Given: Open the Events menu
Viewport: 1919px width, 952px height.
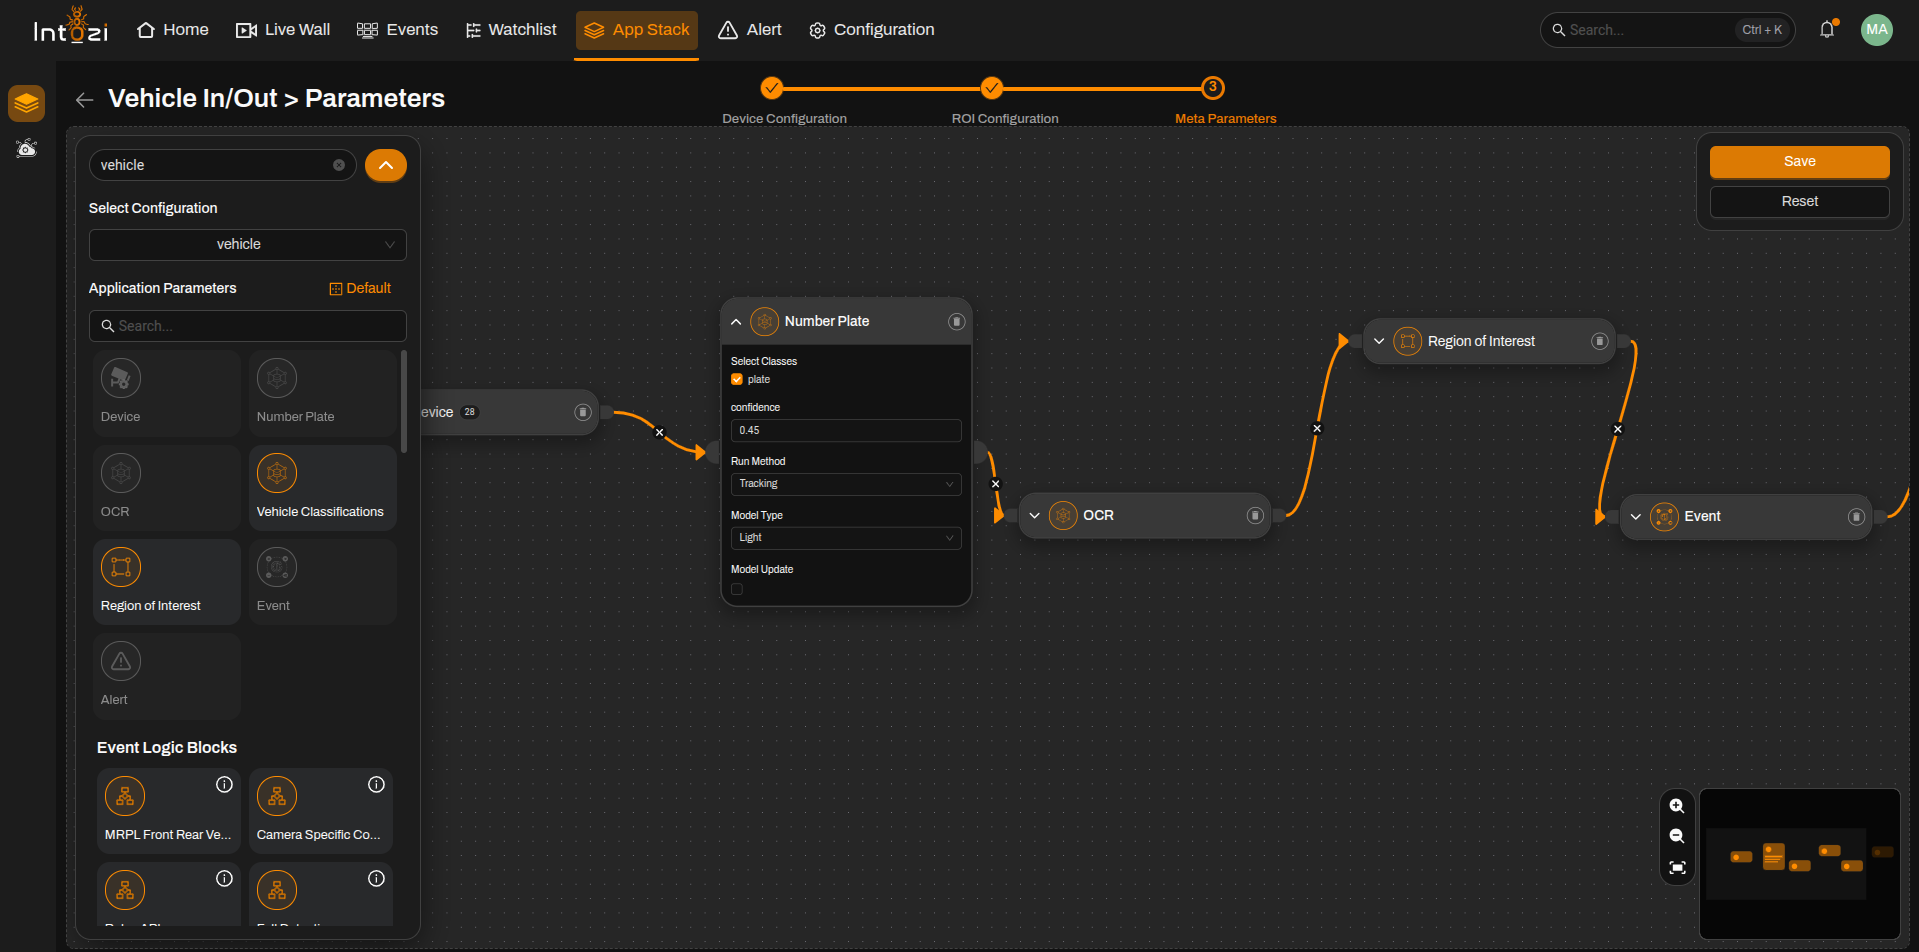Looking at the screenshot, I should point(397,30).
